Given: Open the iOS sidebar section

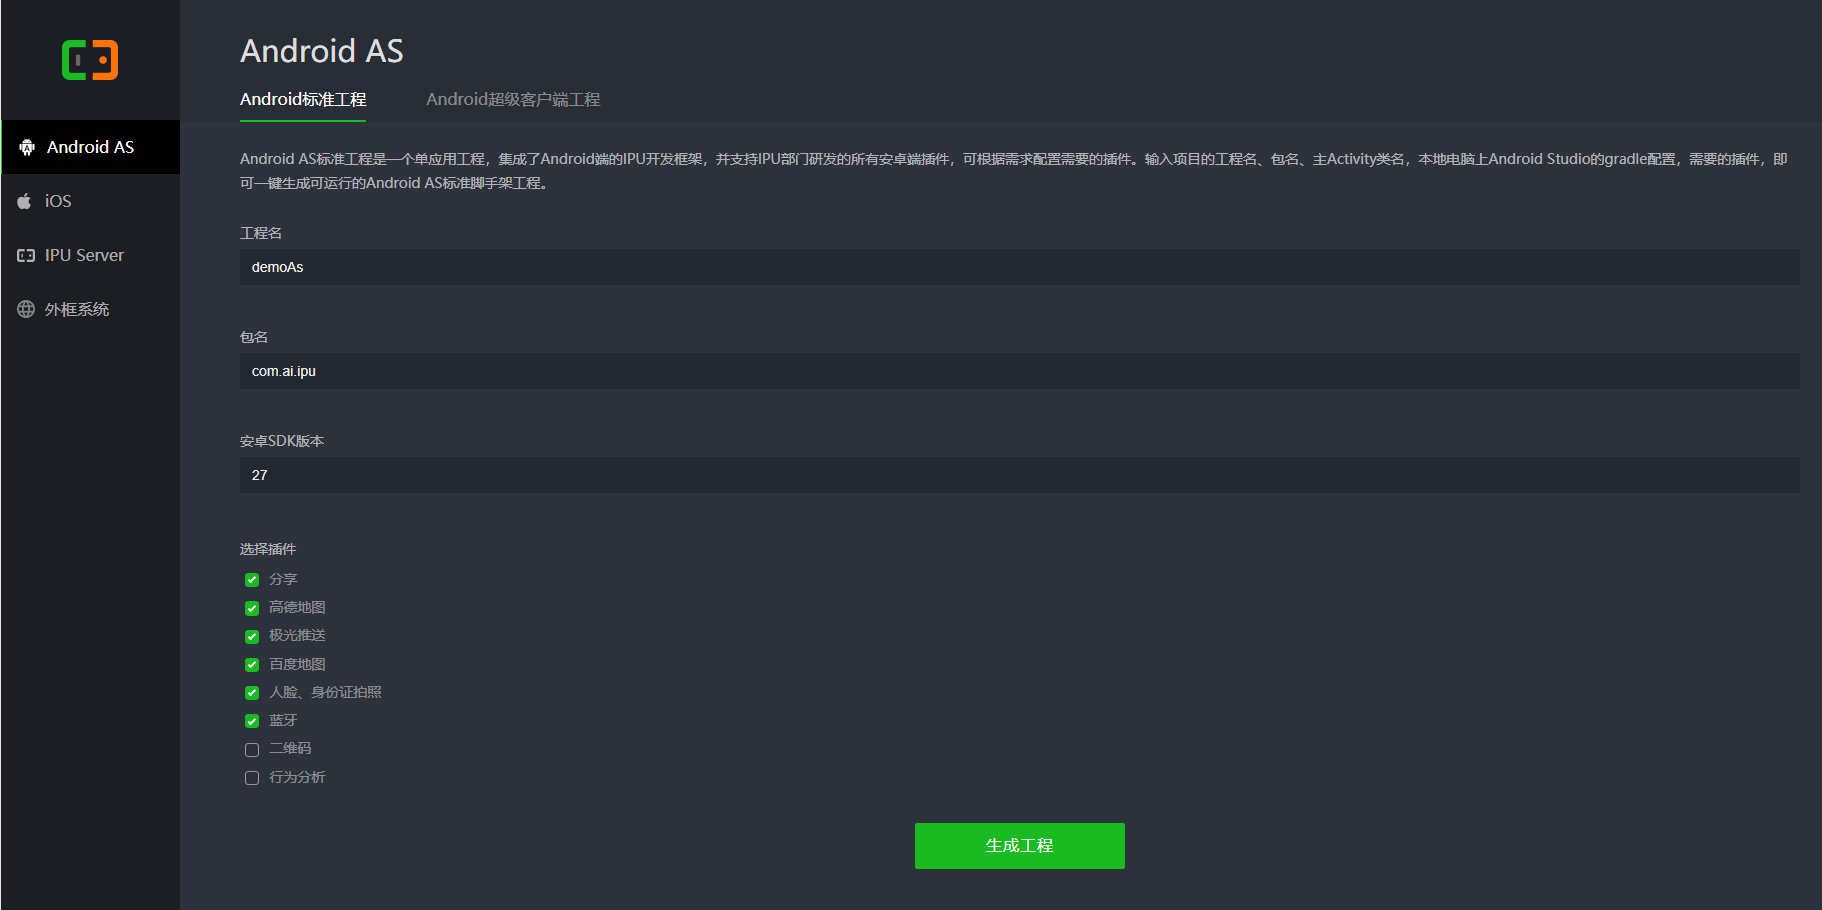Looking at the screenshot, I should click(x=58, y=201).
